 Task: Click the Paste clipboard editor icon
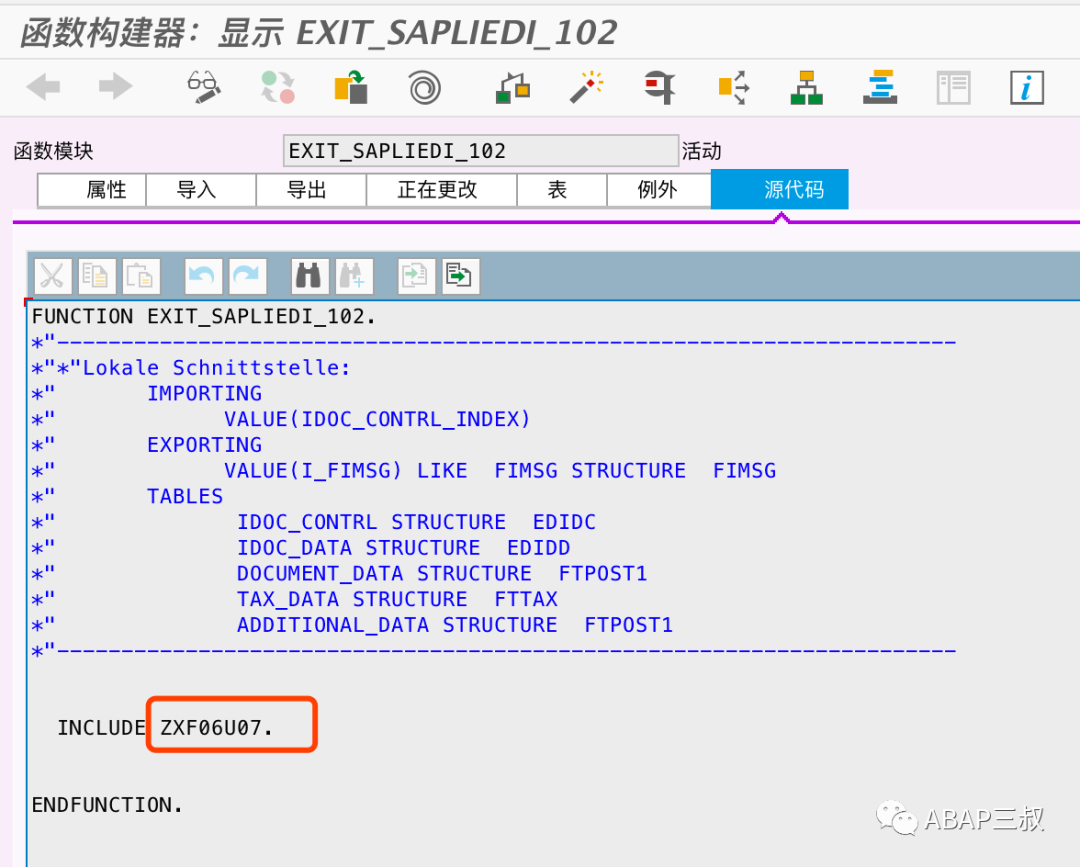click(141, 277)
